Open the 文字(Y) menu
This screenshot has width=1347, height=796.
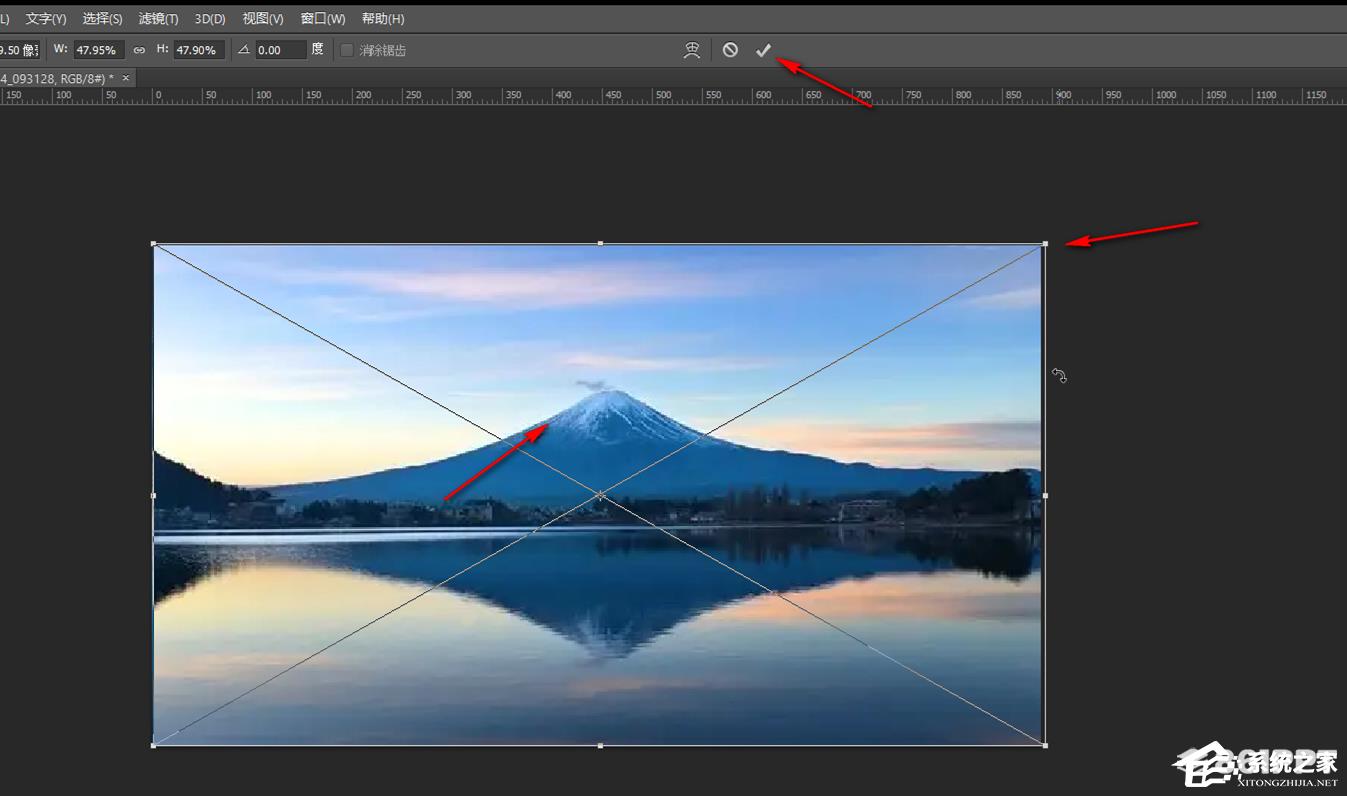(x=46, y=19)
